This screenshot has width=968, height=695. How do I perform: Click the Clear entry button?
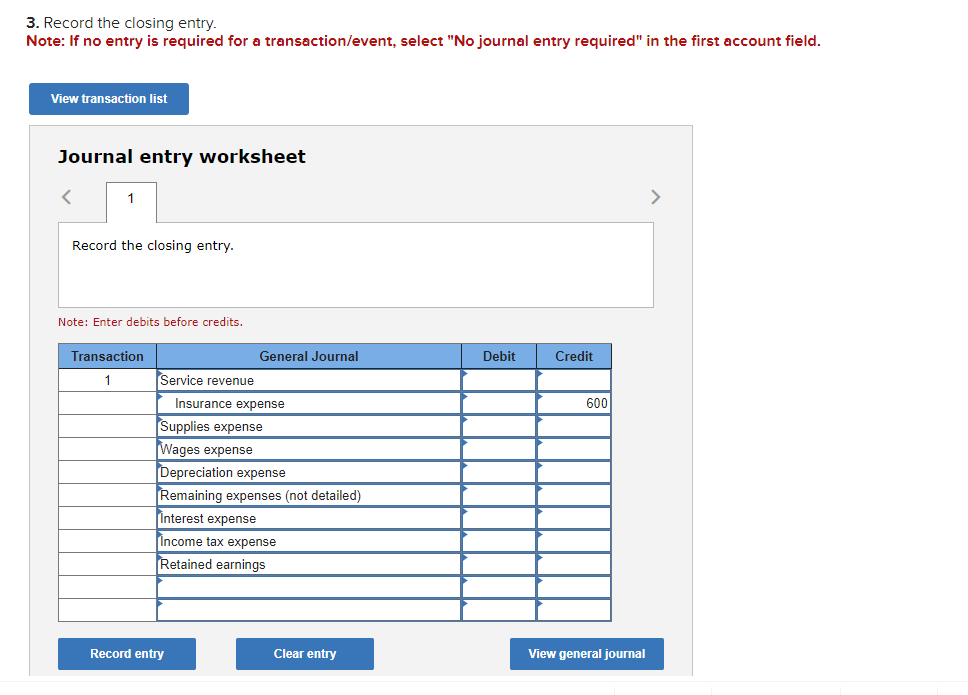(x=304, y=653)
